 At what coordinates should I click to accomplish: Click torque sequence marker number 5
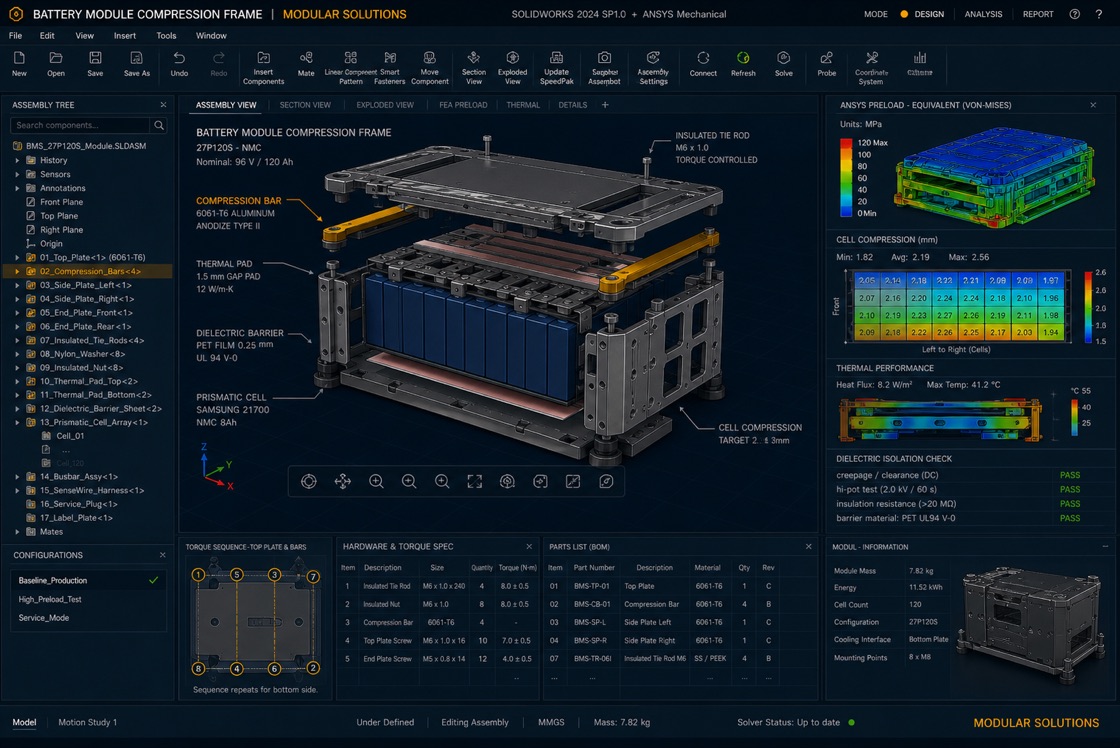[x=236, y=574]
